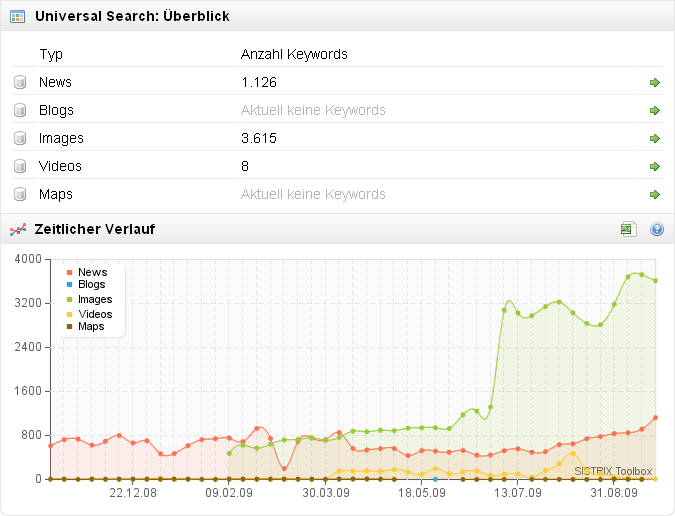675x516 pixels.
Task: Toggle Videos series in chart legend
Action: point(95,313)
